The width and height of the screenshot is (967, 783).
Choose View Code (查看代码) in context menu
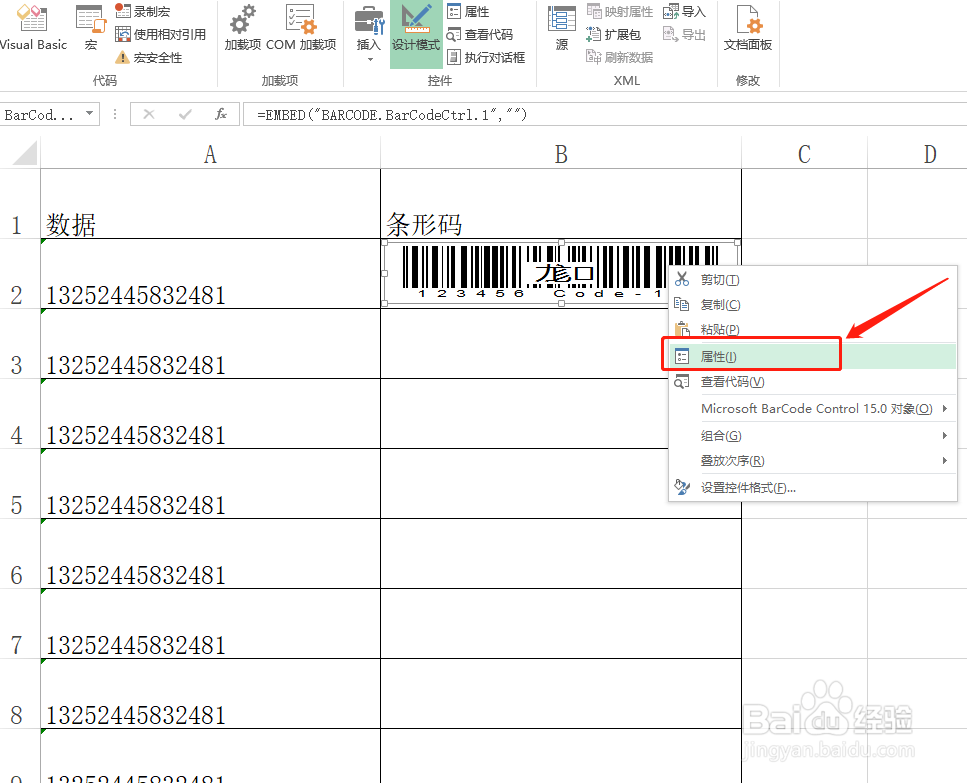pos(813,382)
